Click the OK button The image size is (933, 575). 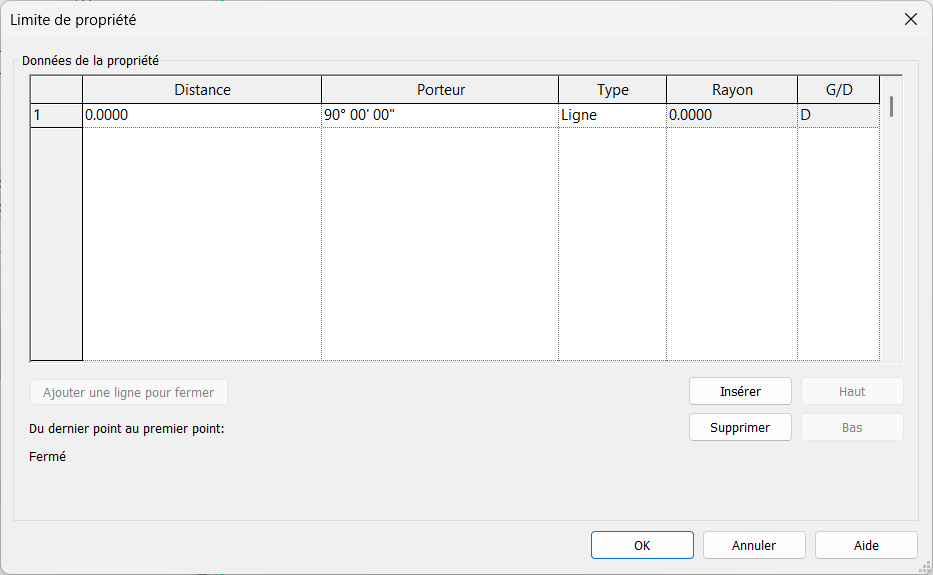click(642, 545)
